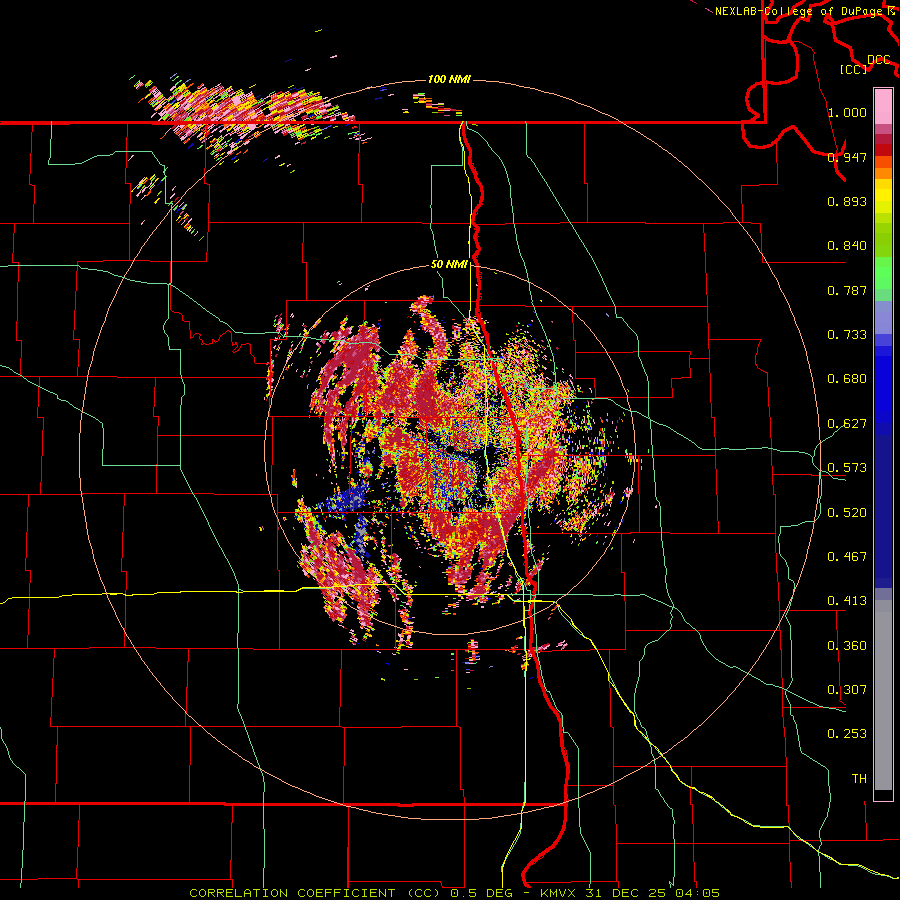
Task: Click the pink segment of the color bar
Action: (883, 107)
